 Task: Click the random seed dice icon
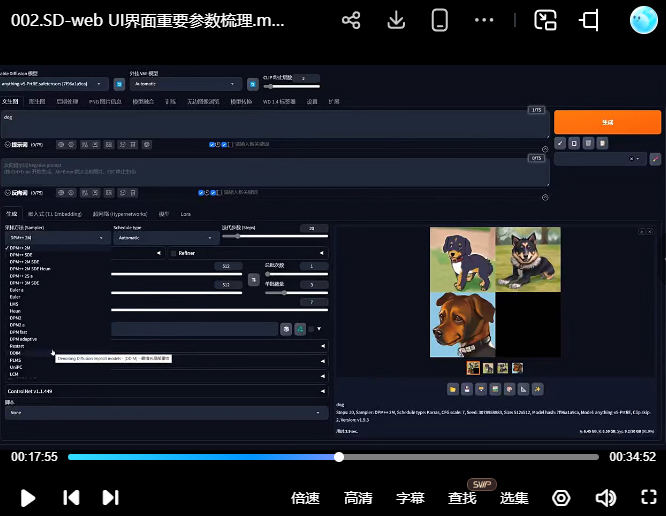[x=285, y=328]
